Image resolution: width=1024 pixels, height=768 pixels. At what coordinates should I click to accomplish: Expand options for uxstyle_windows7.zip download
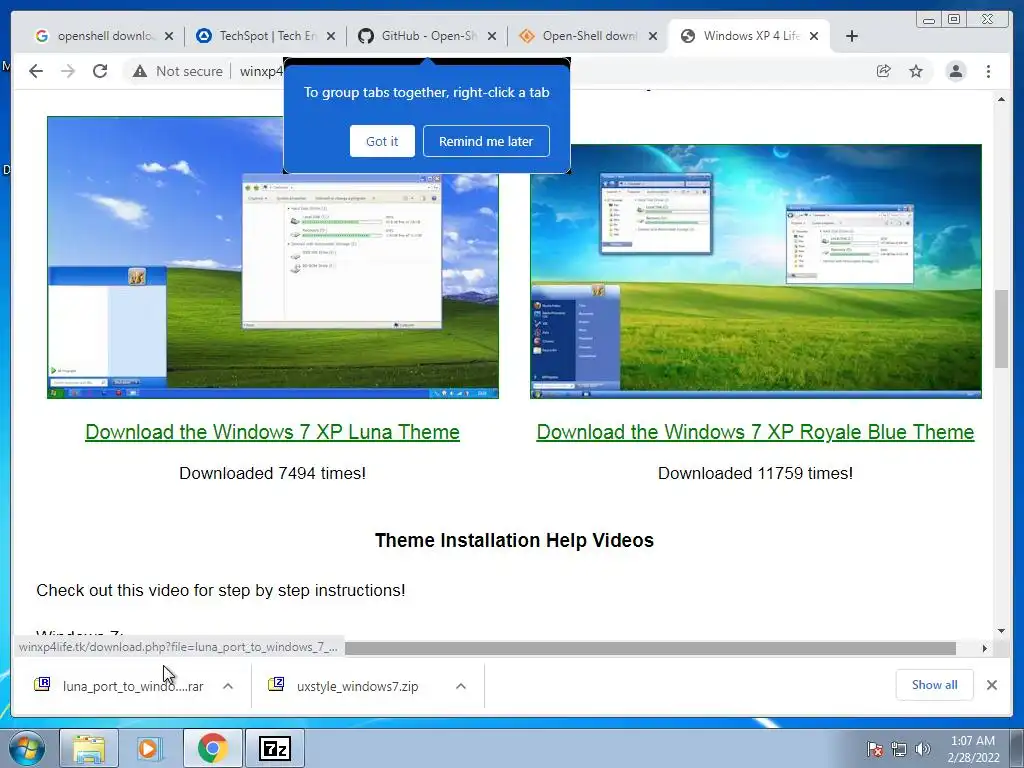coord(461,686)
